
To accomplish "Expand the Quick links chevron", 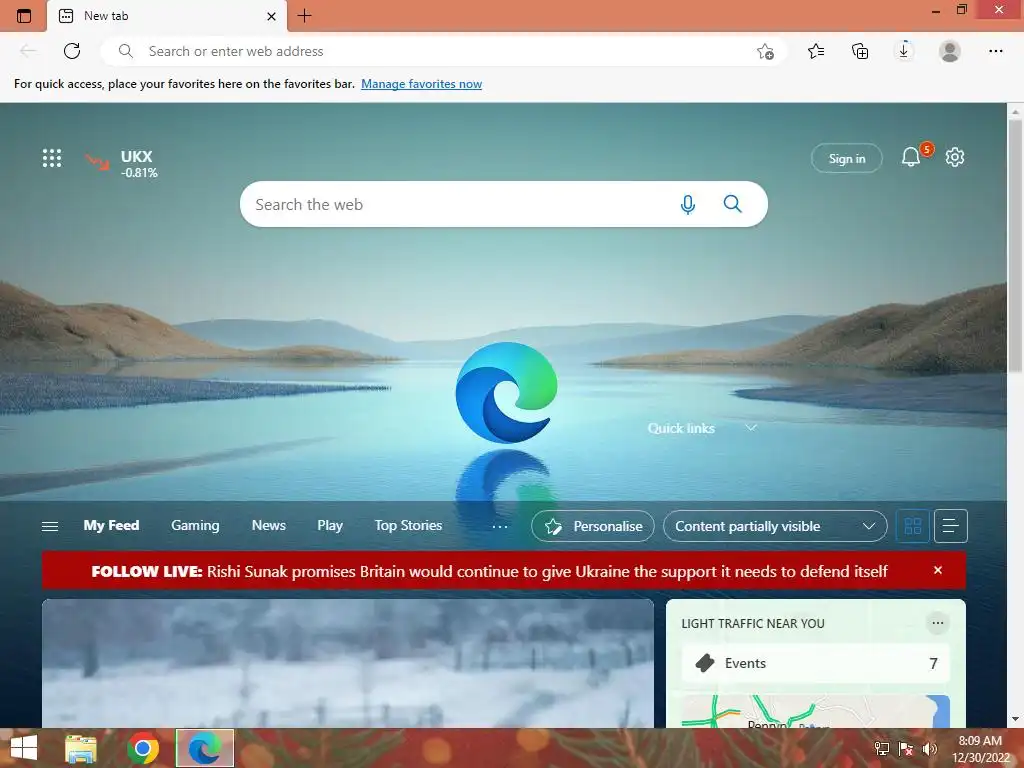I will [x=751, y=428].
